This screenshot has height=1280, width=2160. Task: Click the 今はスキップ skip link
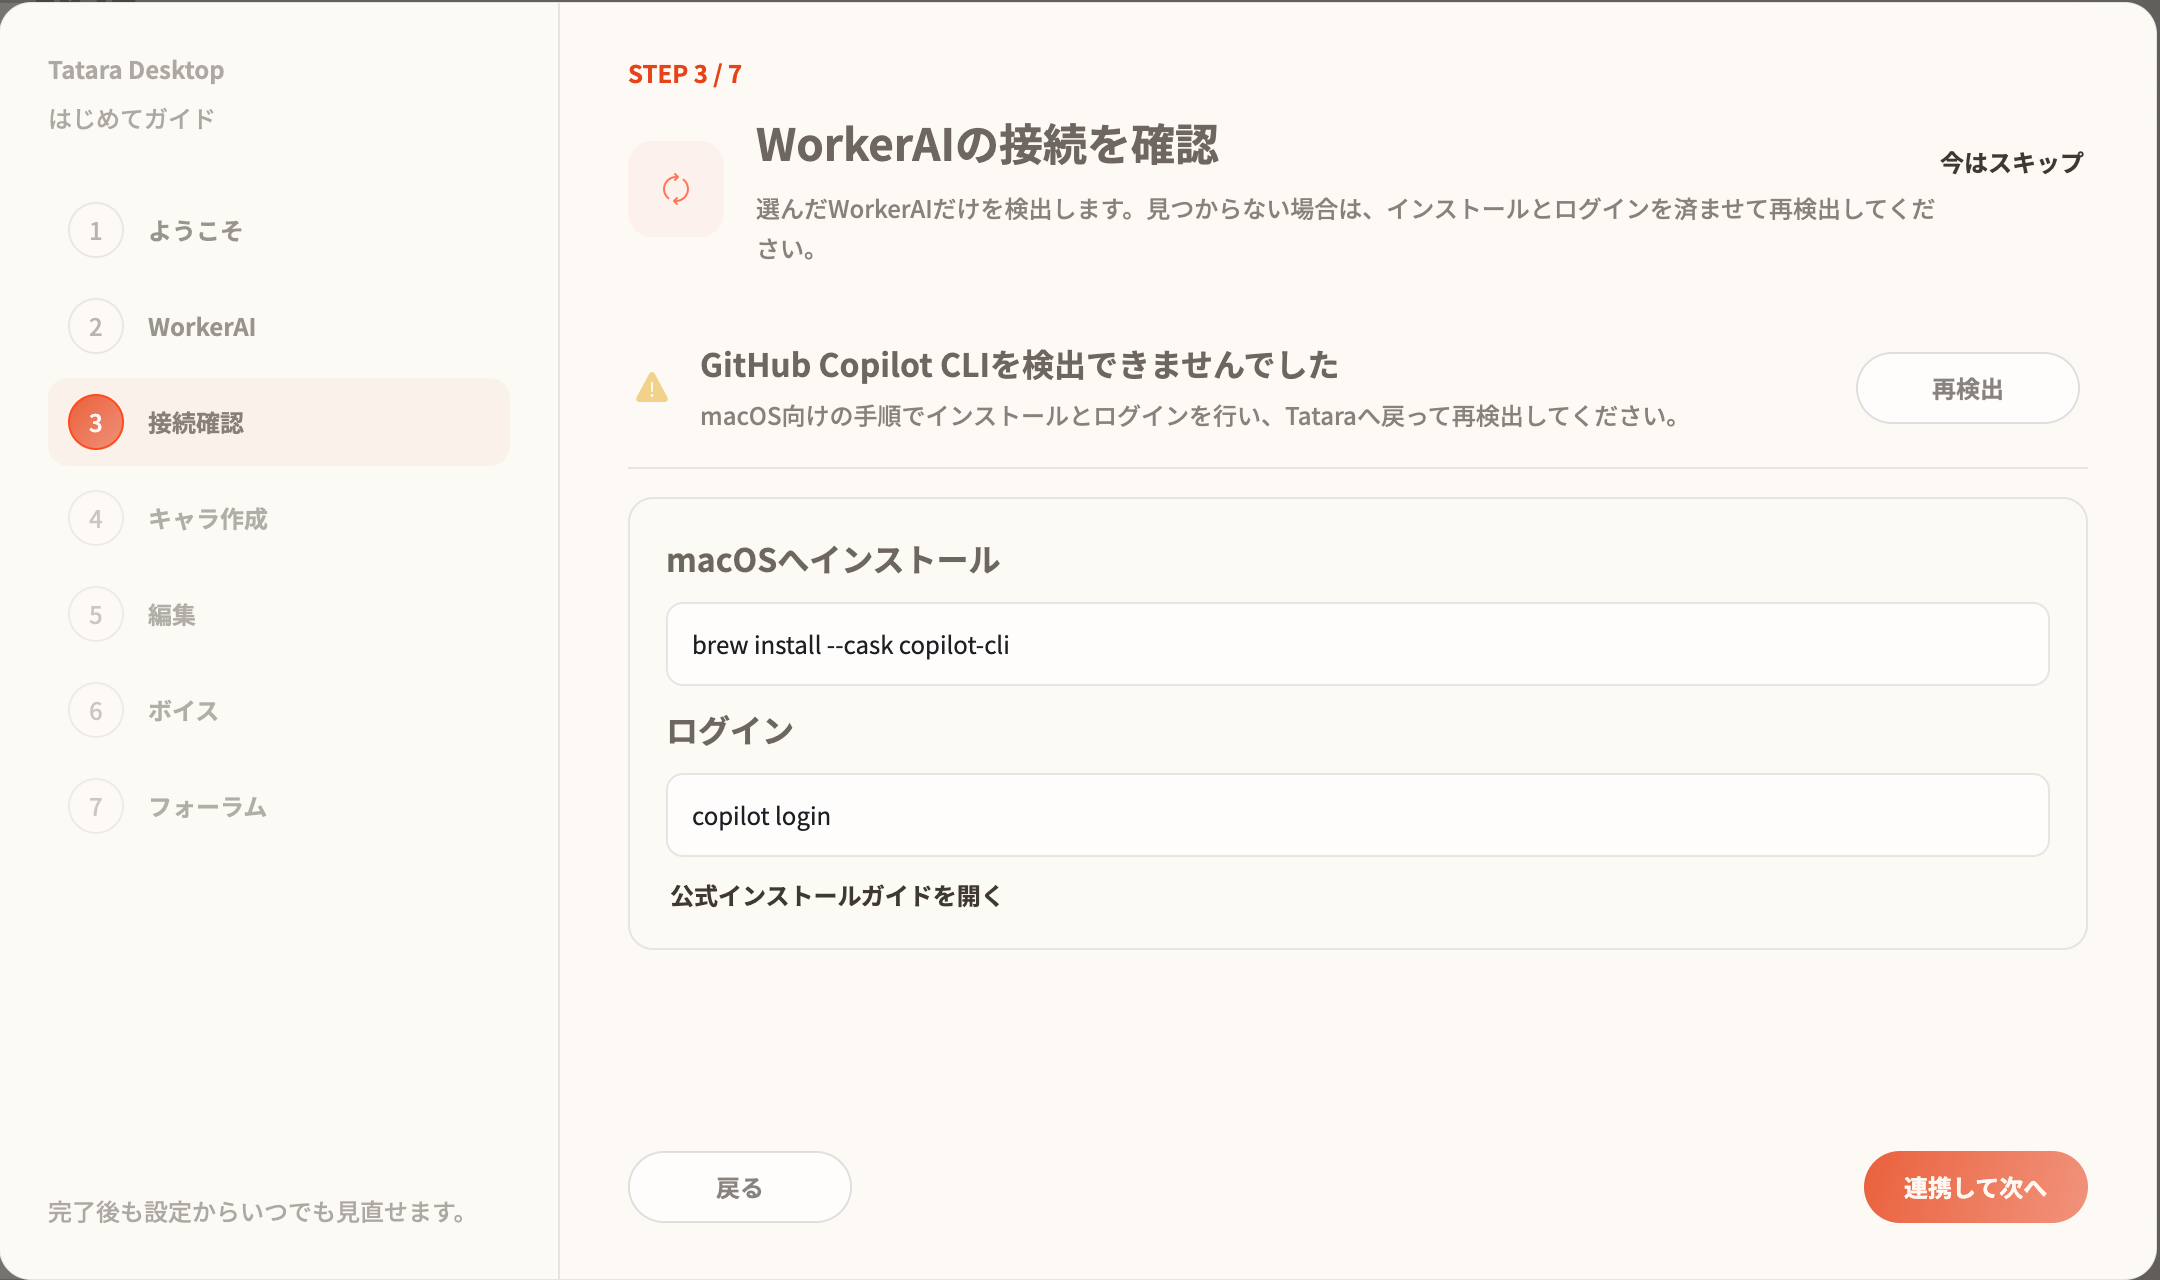[x=2012, y=162]
